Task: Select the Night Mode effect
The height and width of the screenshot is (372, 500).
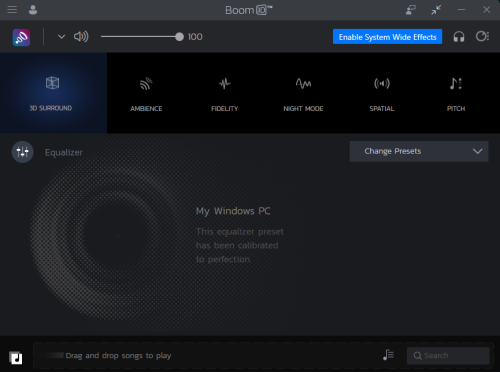Action: pos(303,93)
